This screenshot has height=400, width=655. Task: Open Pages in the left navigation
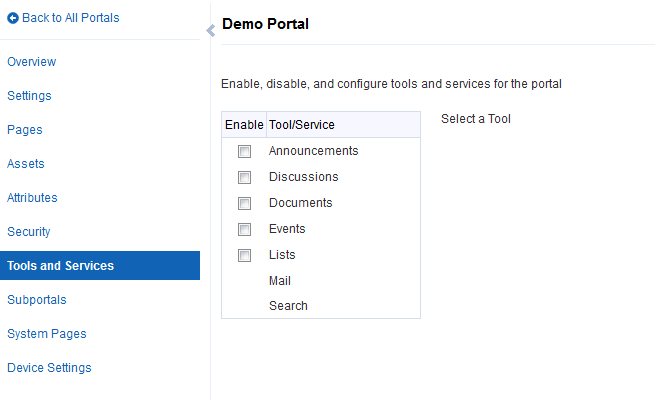tap(25, 130)
